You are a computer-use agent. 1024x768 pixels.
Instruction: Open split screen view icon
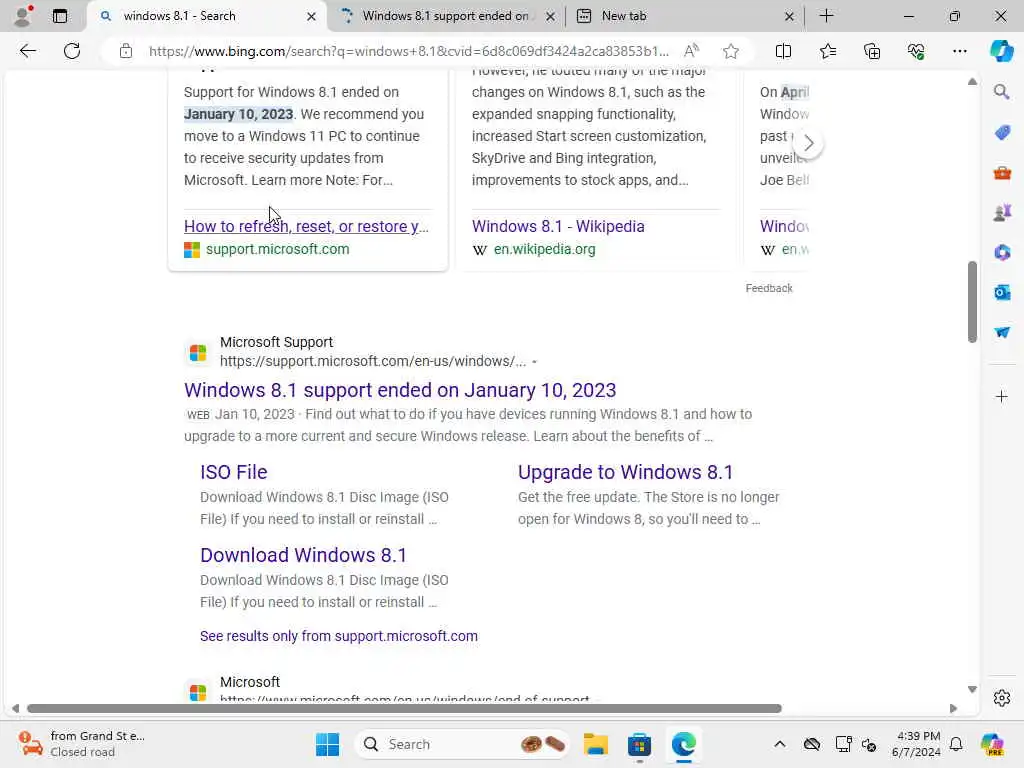pos(783,51)
